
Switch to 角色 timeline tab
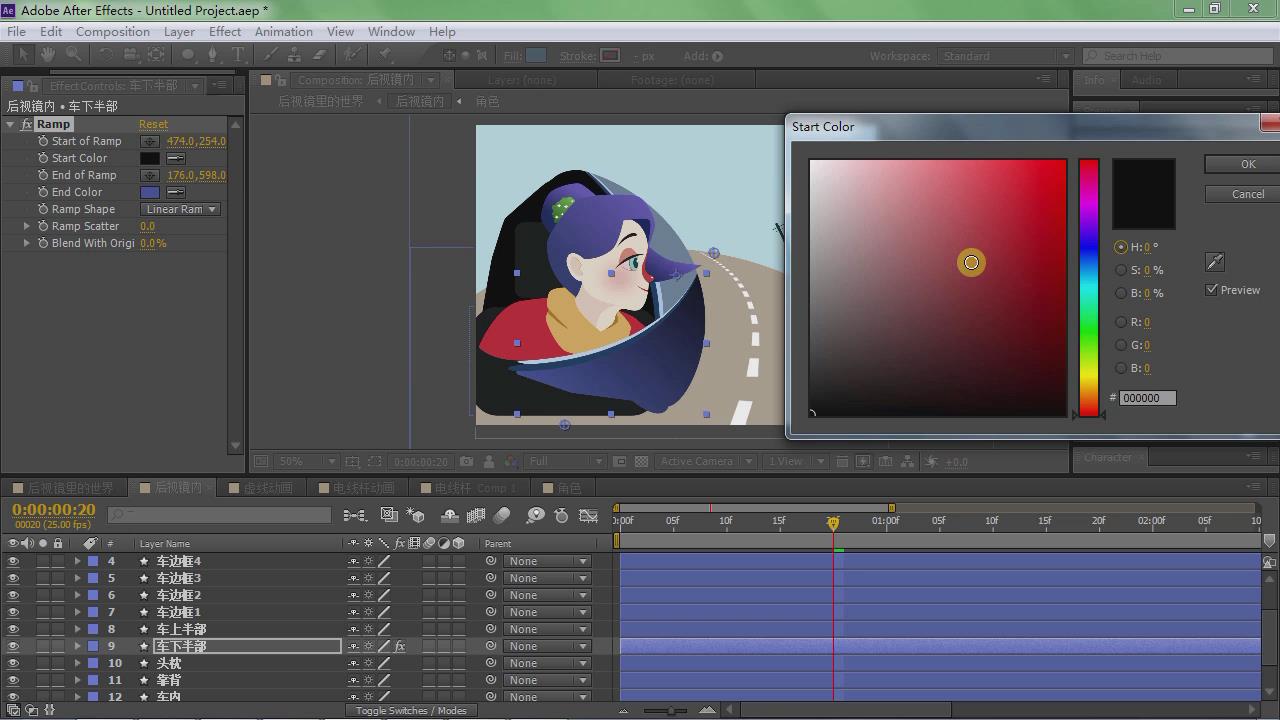(569, 488)
